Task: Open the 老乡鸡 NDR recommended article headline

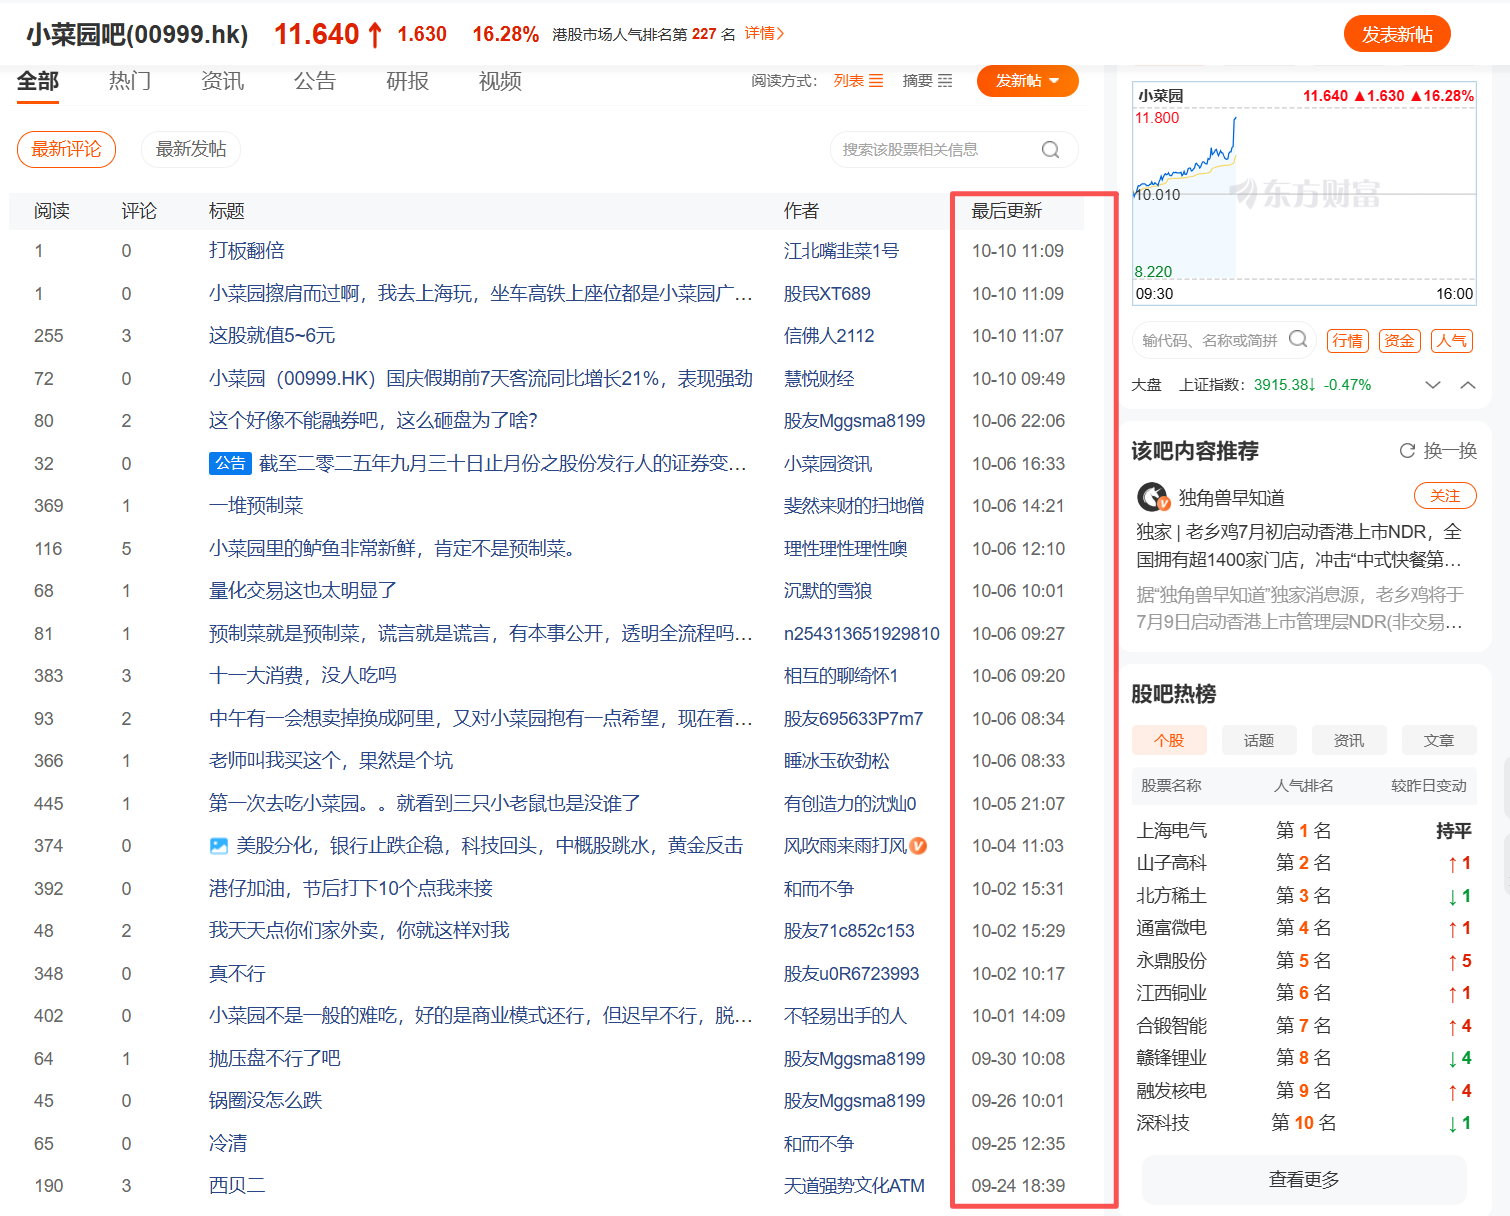Action: [1298, 545]
